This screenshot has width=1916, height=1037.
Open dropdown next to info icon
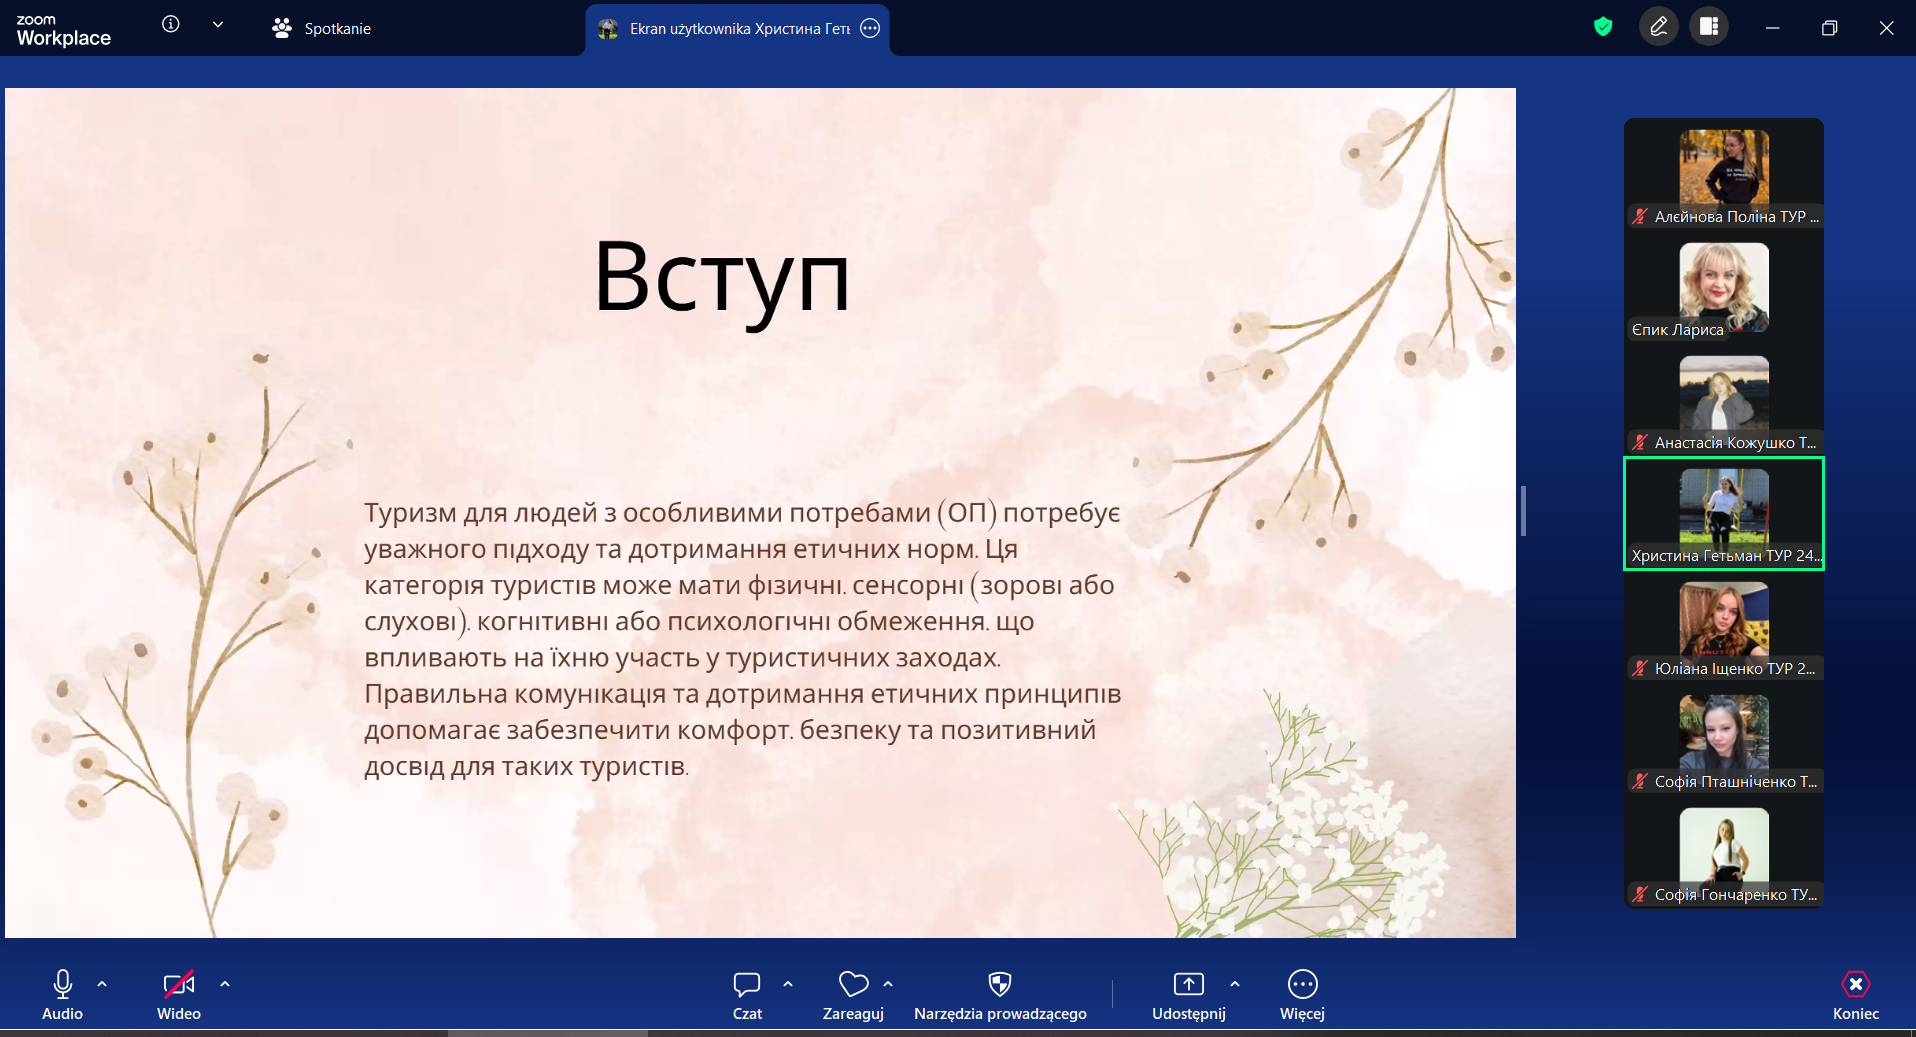click(x=218, y=25)
